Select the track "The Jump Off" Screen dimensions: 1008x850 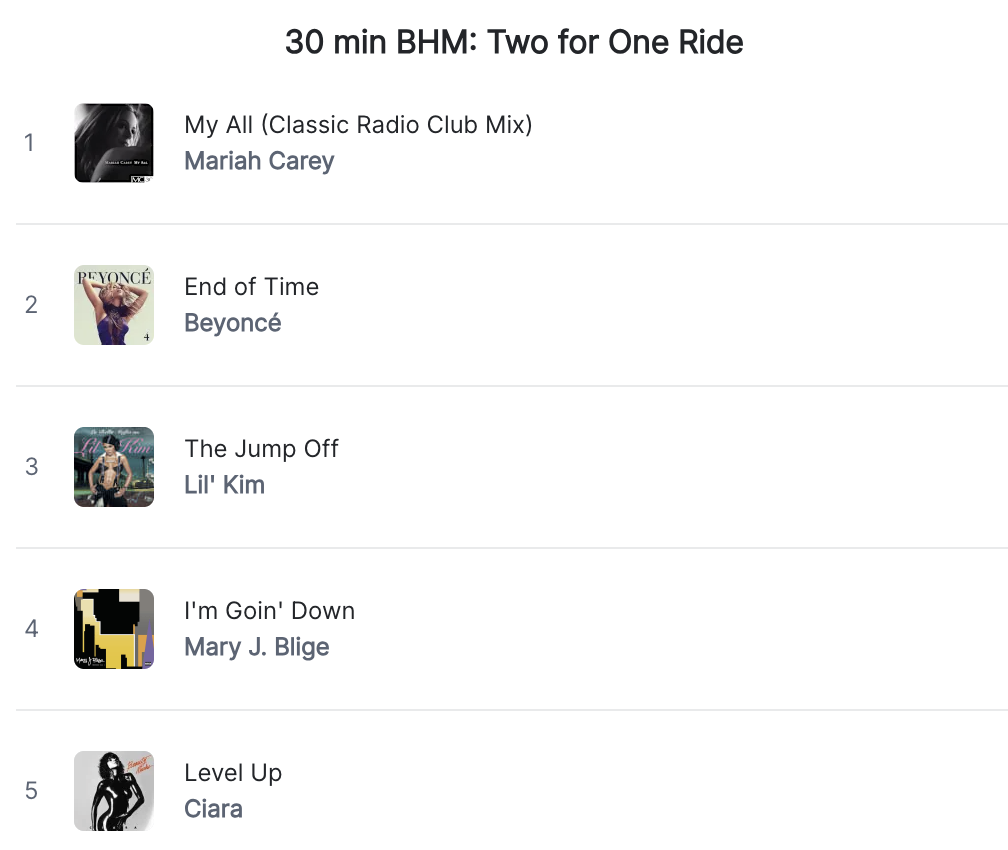[x=261, y=448]
